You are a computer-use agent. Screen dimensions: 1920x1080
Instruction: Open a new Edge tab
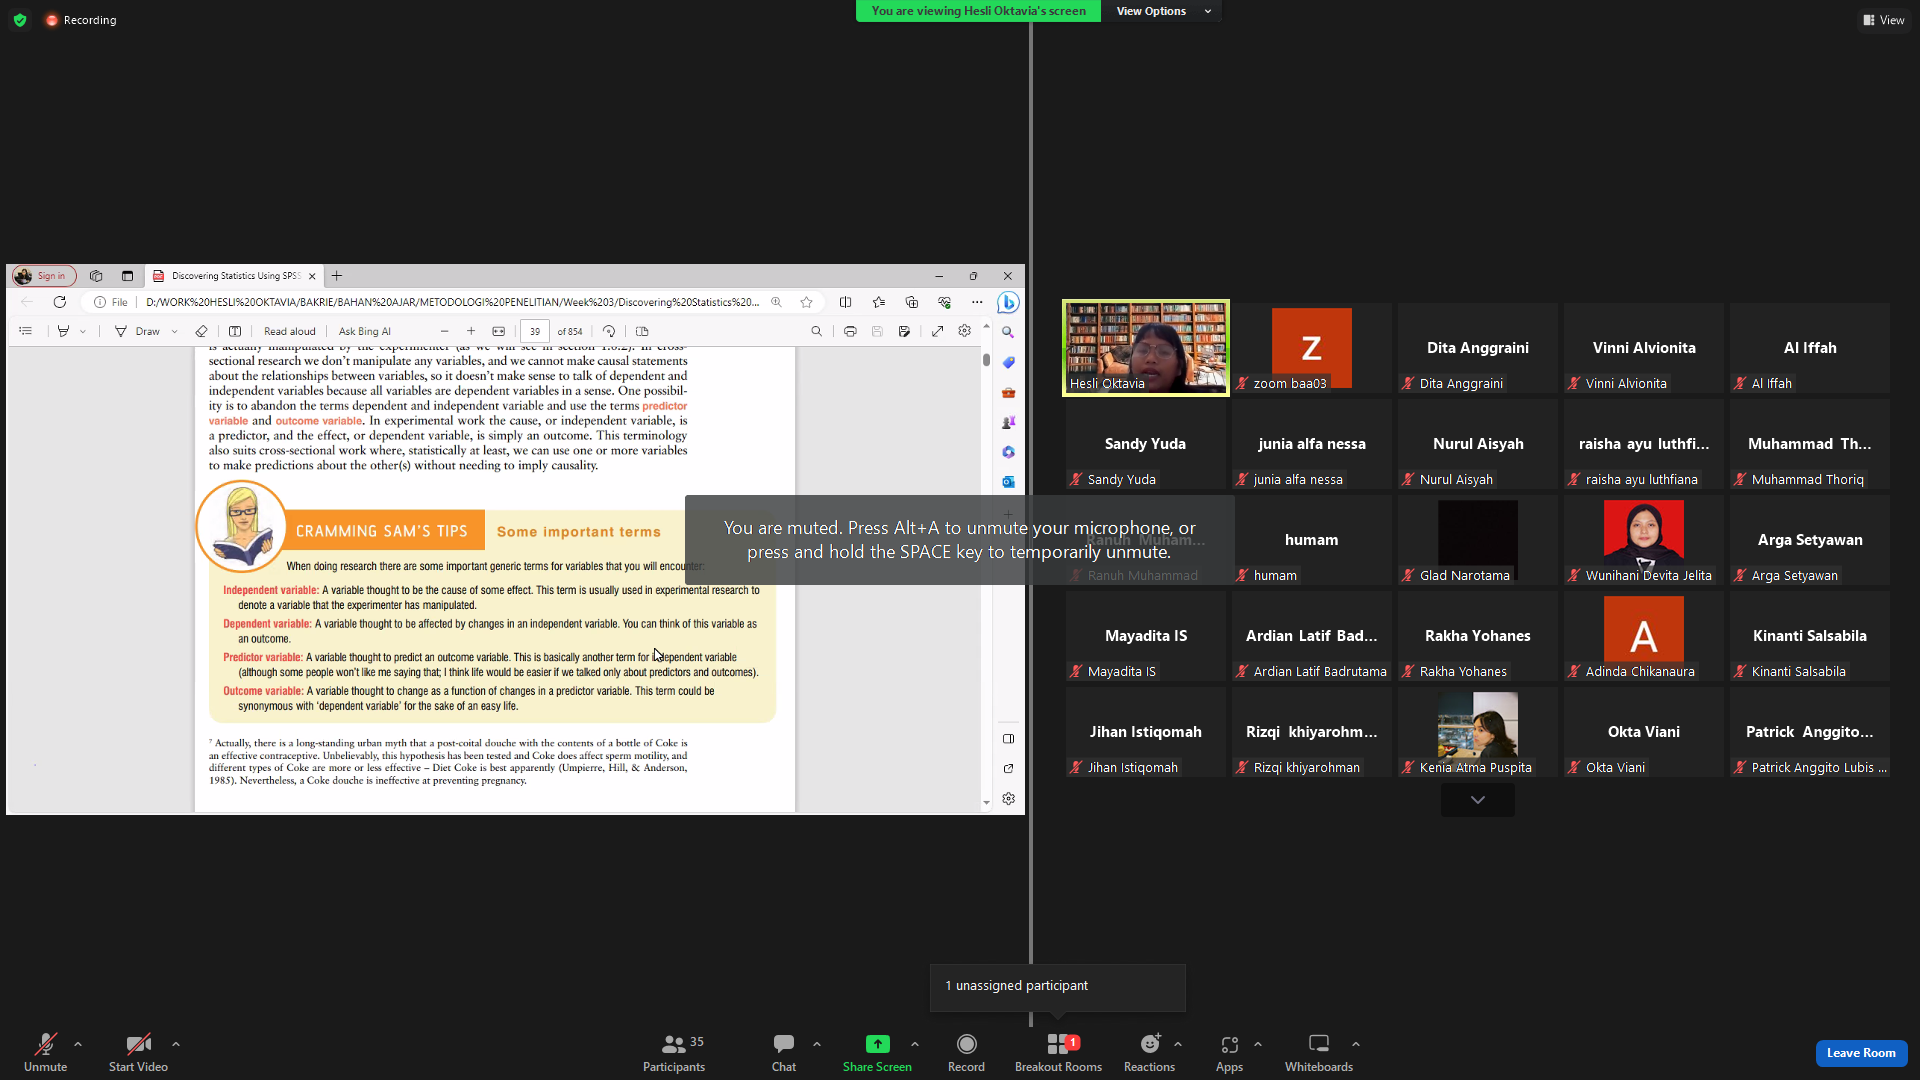tap(337, 276)
